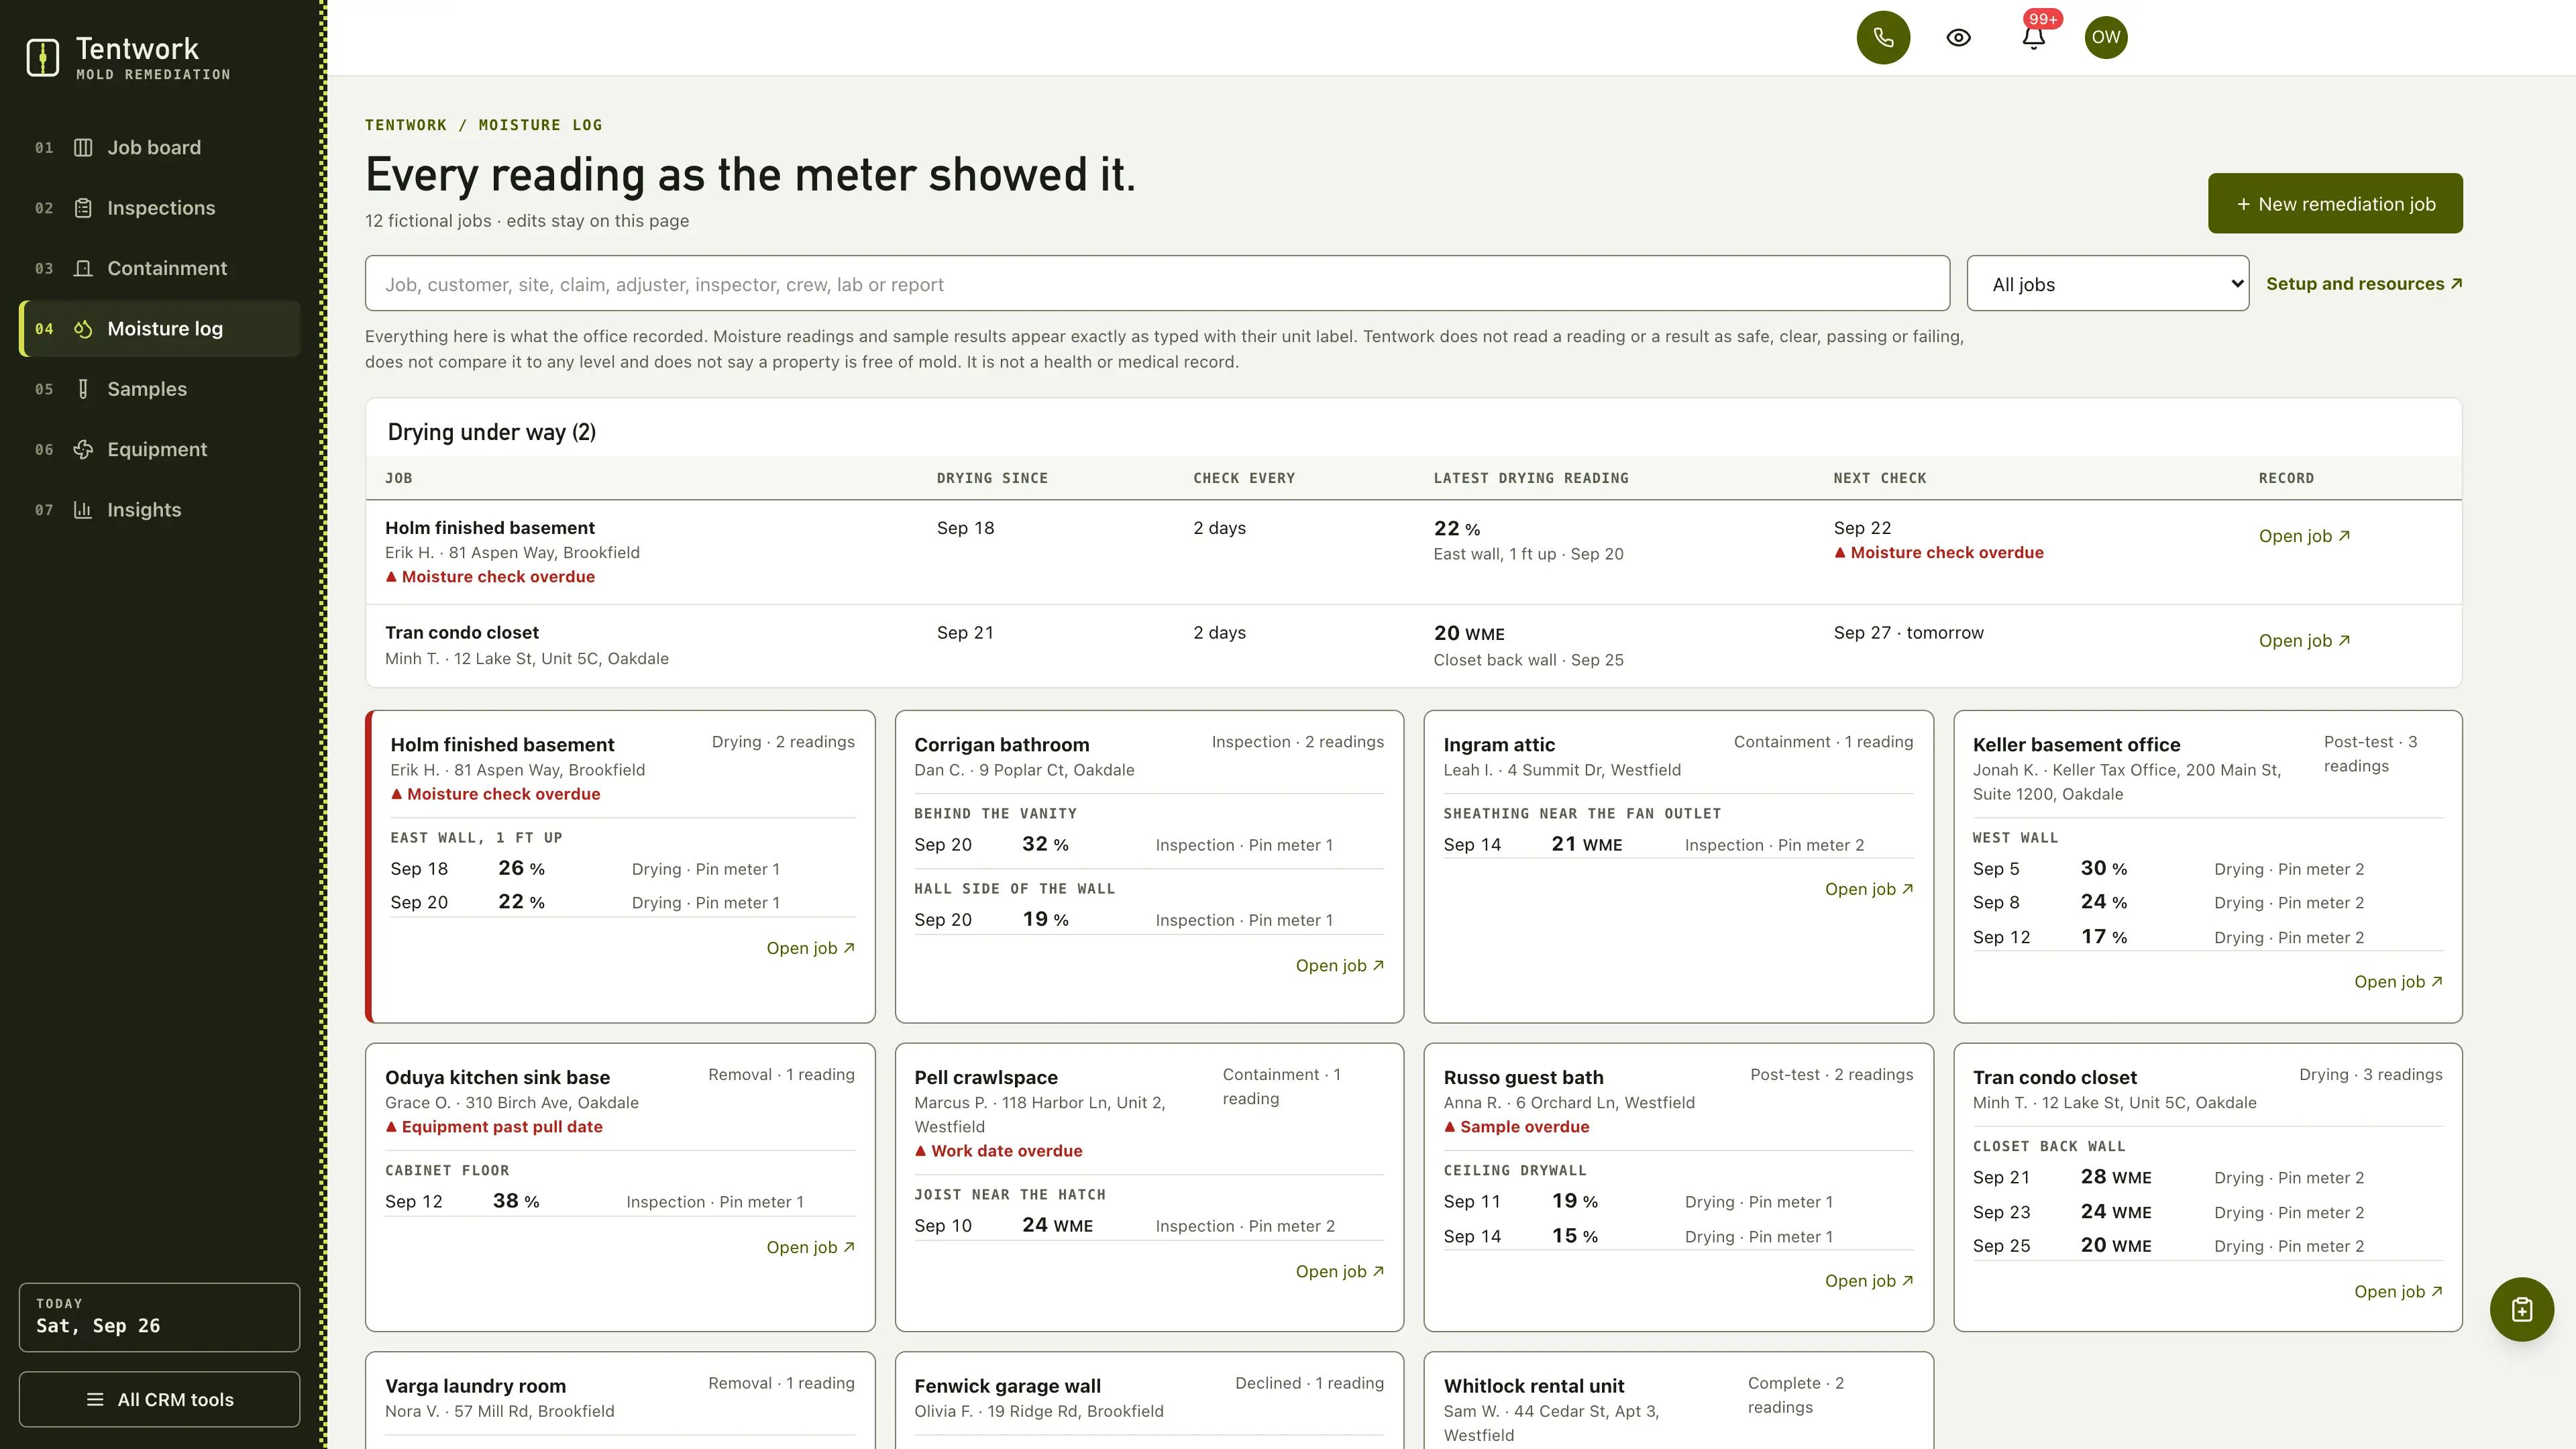
Task: Go to Inspections section
Action: [160, 208]
